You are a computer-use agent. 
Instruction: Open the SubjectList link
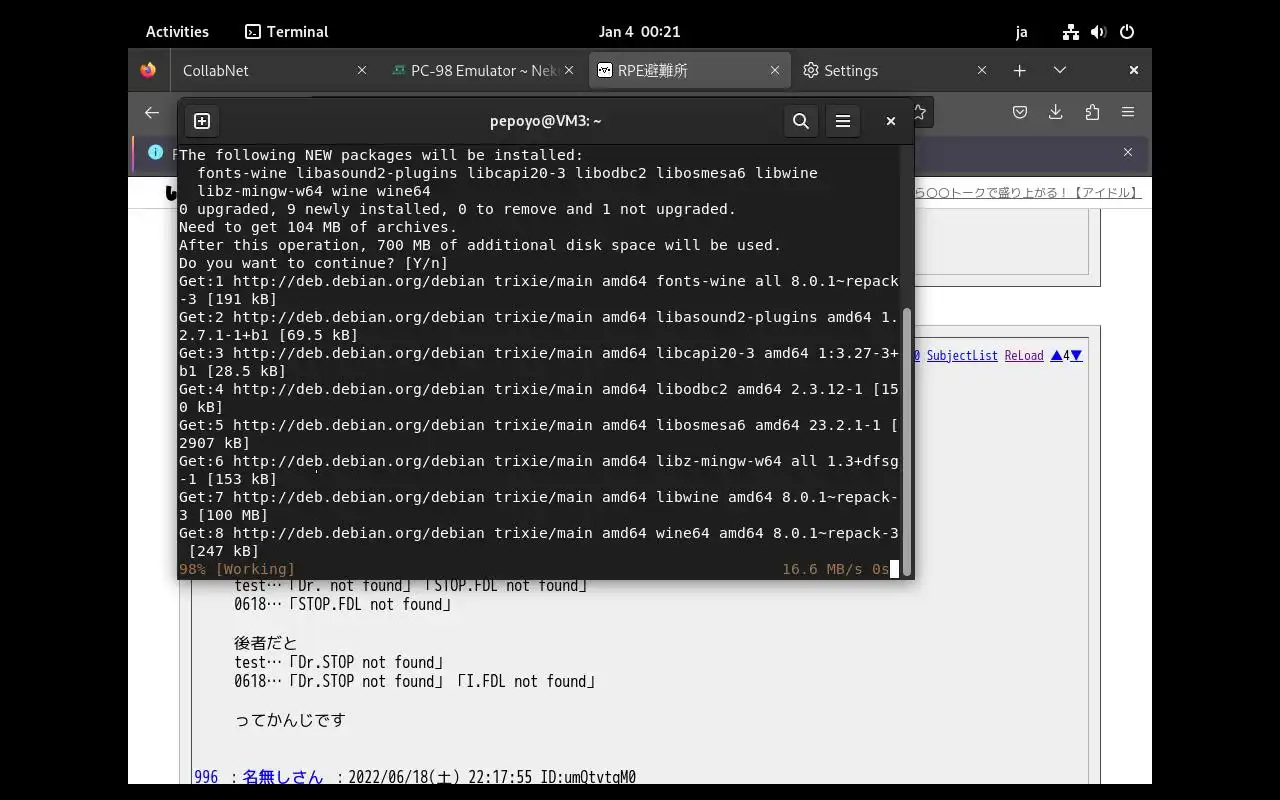point(962,356)
